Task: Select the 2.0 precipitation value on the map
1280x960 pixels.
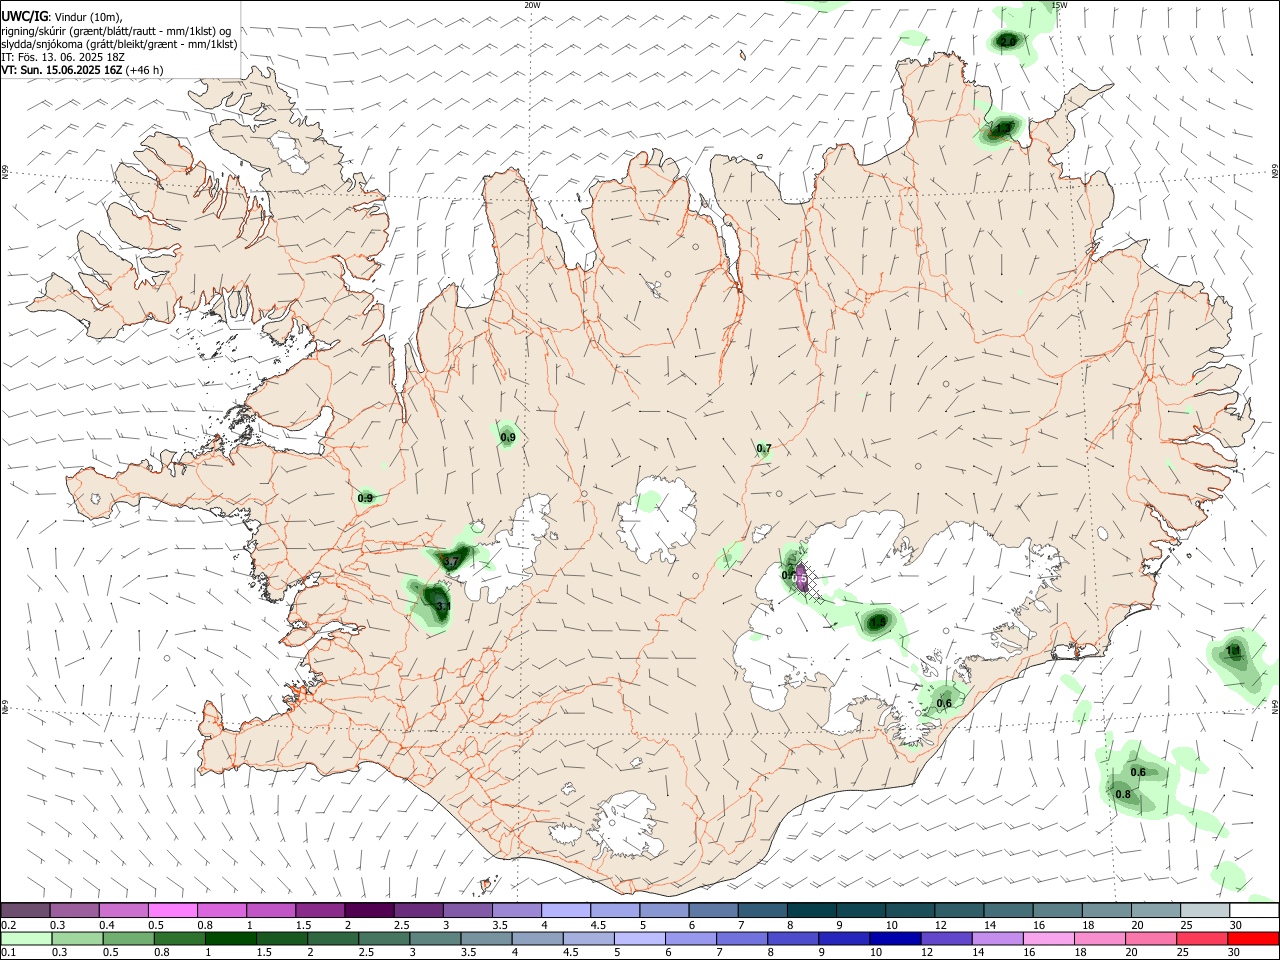Action: coord(1007,41)
